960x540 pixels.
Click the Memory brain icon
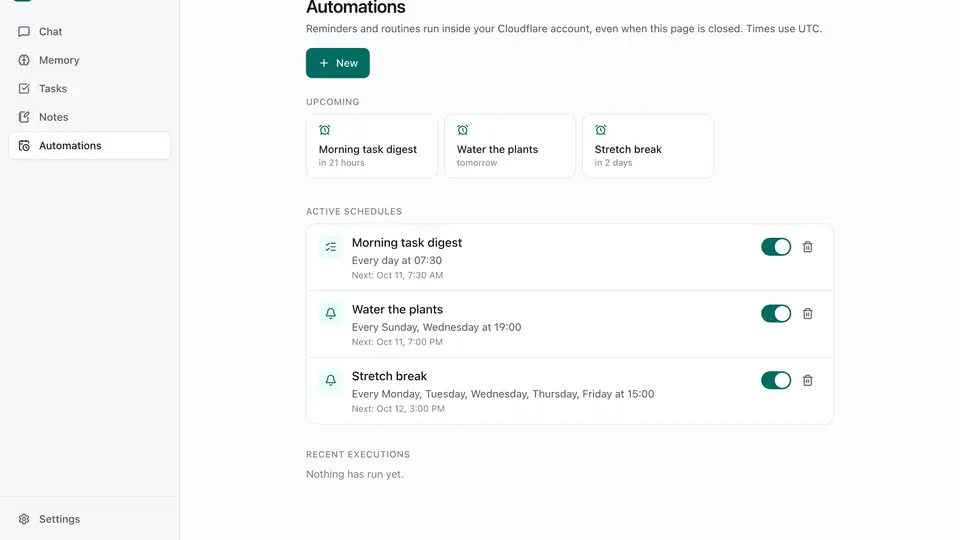[x=24, y=60]
